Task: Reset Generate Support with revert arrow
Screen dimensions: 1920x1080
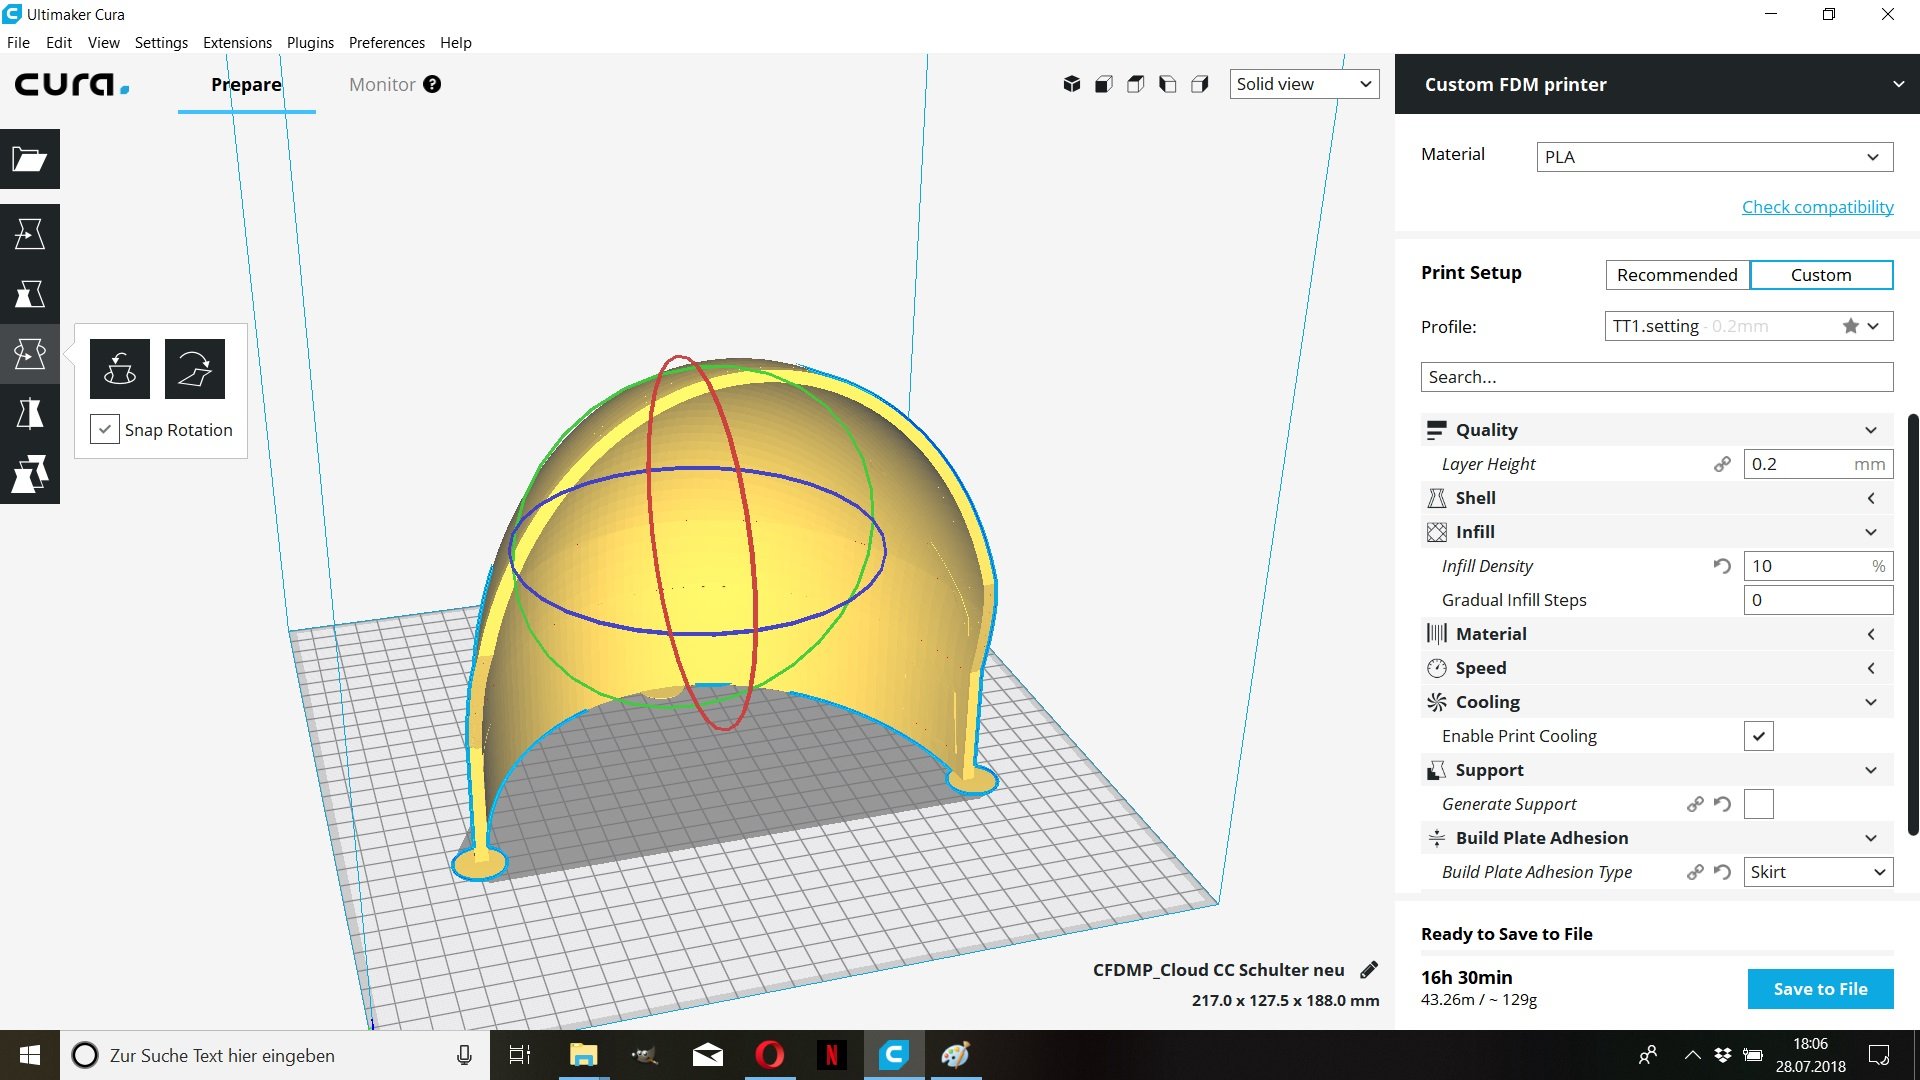Action: (x=1722, y=804)
